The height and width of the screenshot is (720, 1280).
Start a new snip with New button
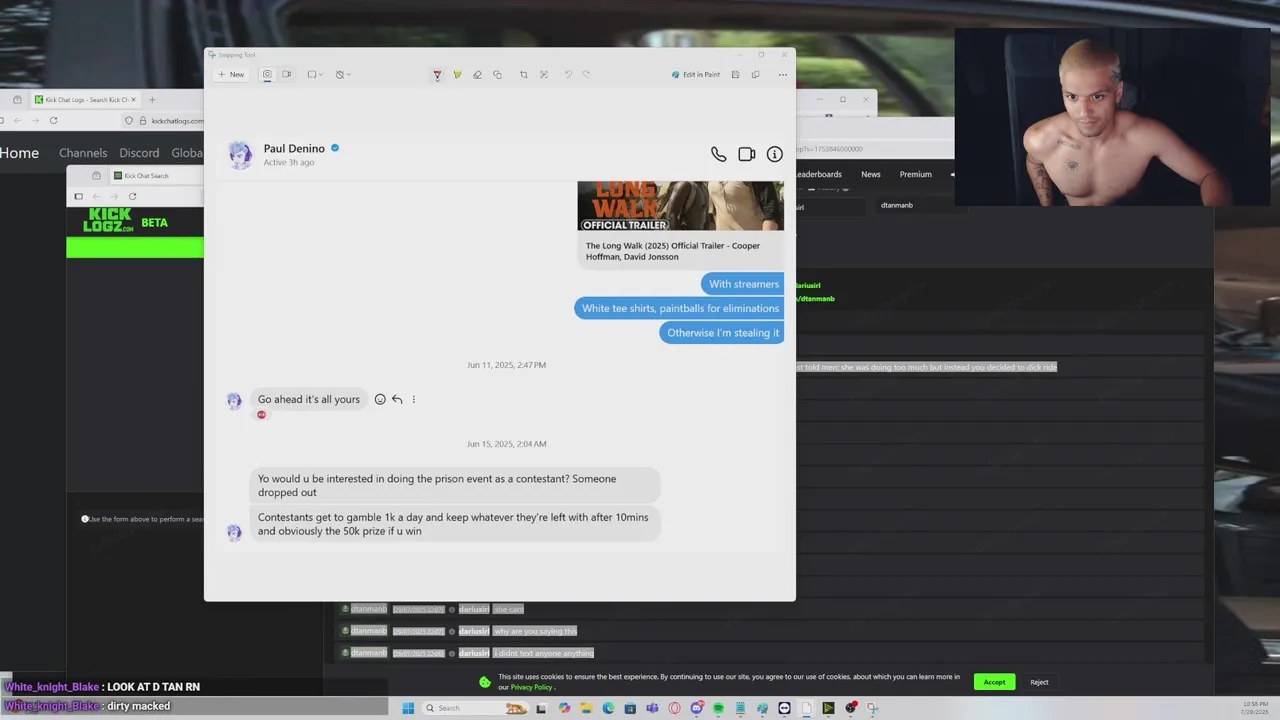[231, 74]
